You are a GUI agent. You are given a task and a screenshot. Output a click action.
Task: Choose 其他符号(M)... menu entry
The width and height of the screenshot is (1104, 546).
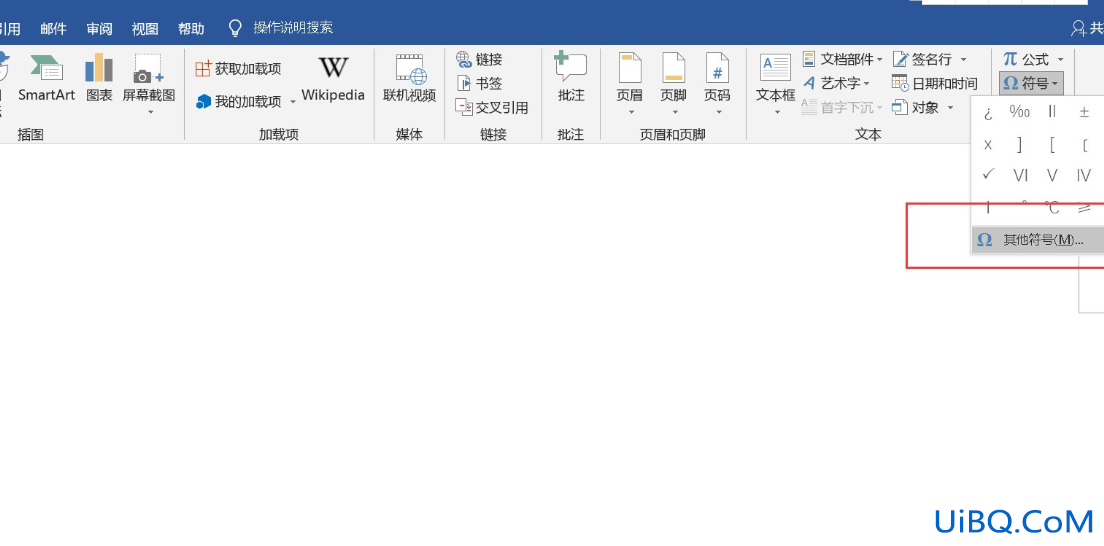[x=1037, y=240]
